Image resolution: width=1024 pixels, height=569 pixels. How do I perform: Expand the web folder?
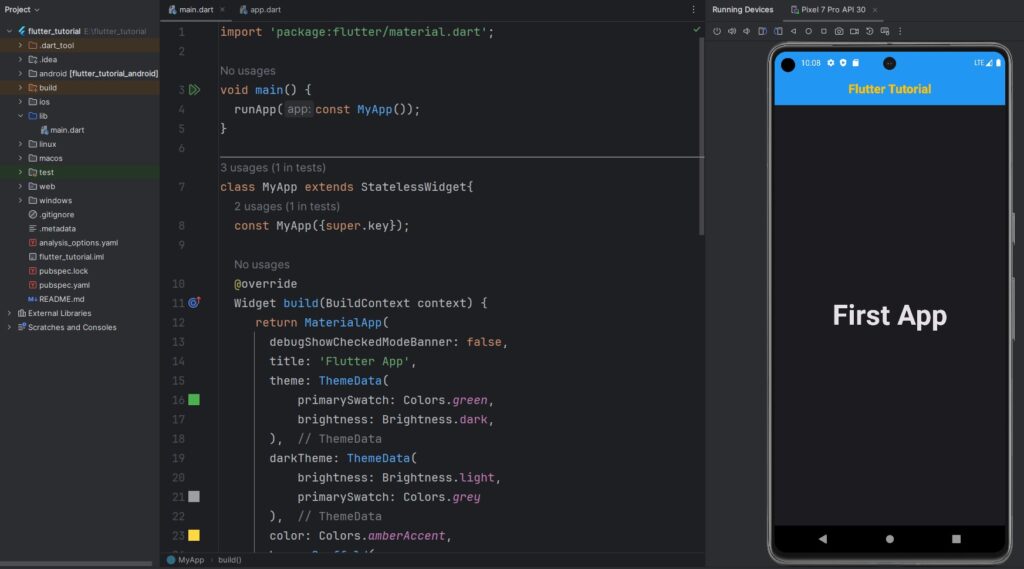(20, 186)
